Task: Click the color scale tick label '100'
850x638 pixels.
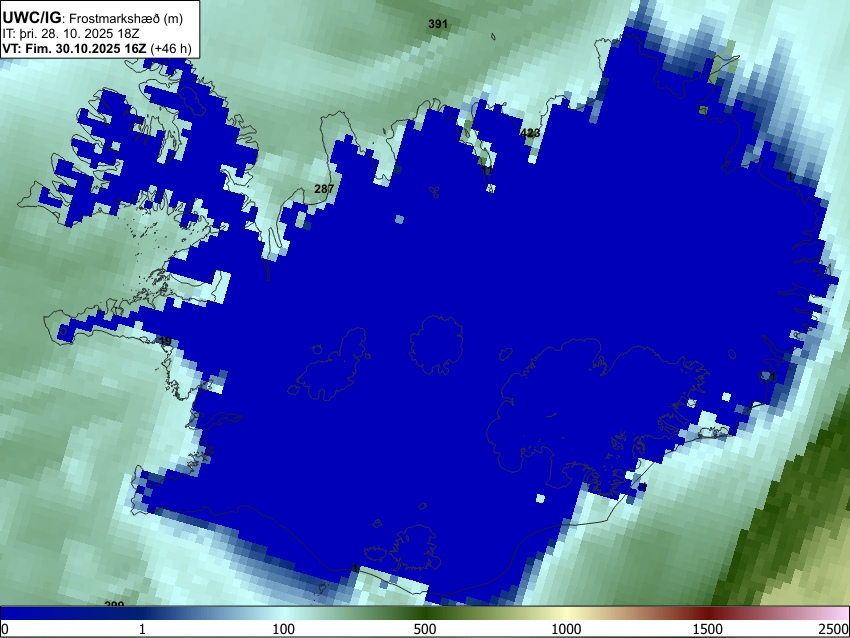Action: [284, 629]
